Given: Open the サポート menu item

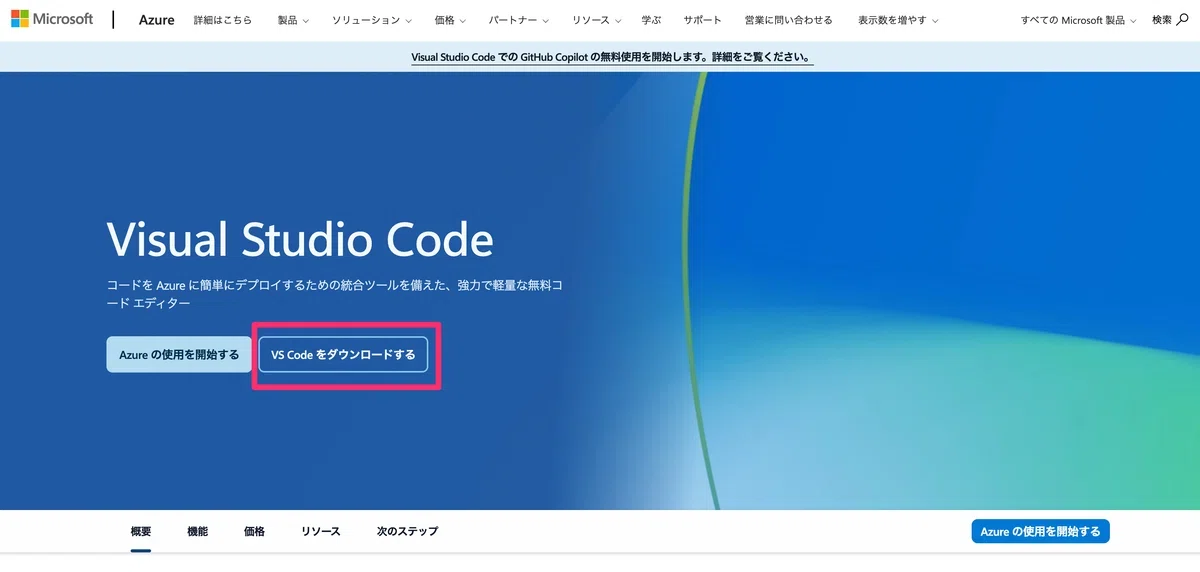Looking at the screenshot, I should [703, 20].
